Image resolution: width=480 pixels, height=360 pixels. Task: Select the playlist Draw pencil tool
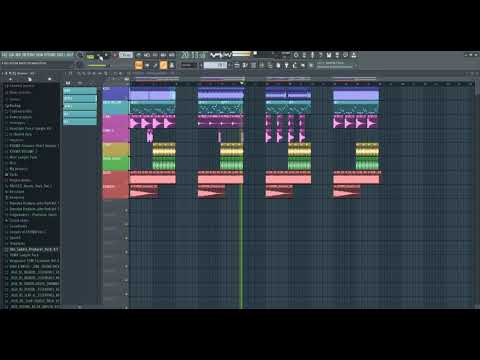(78, 73)
